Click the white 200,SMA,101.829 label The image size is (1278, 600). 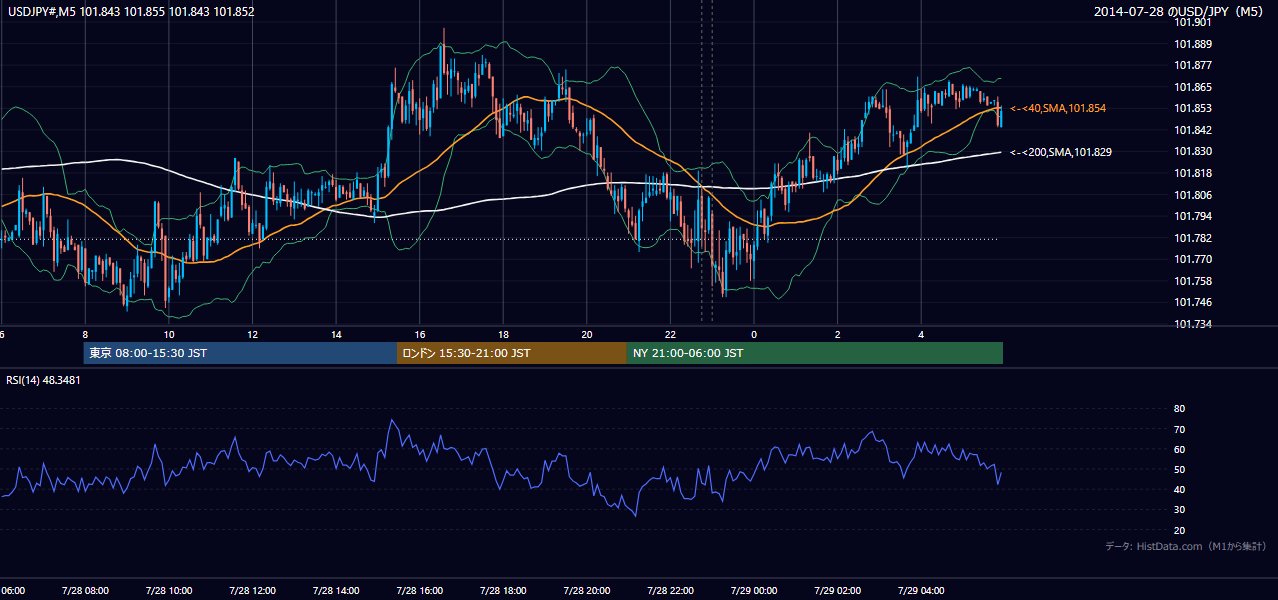(x=1061, y=152)
